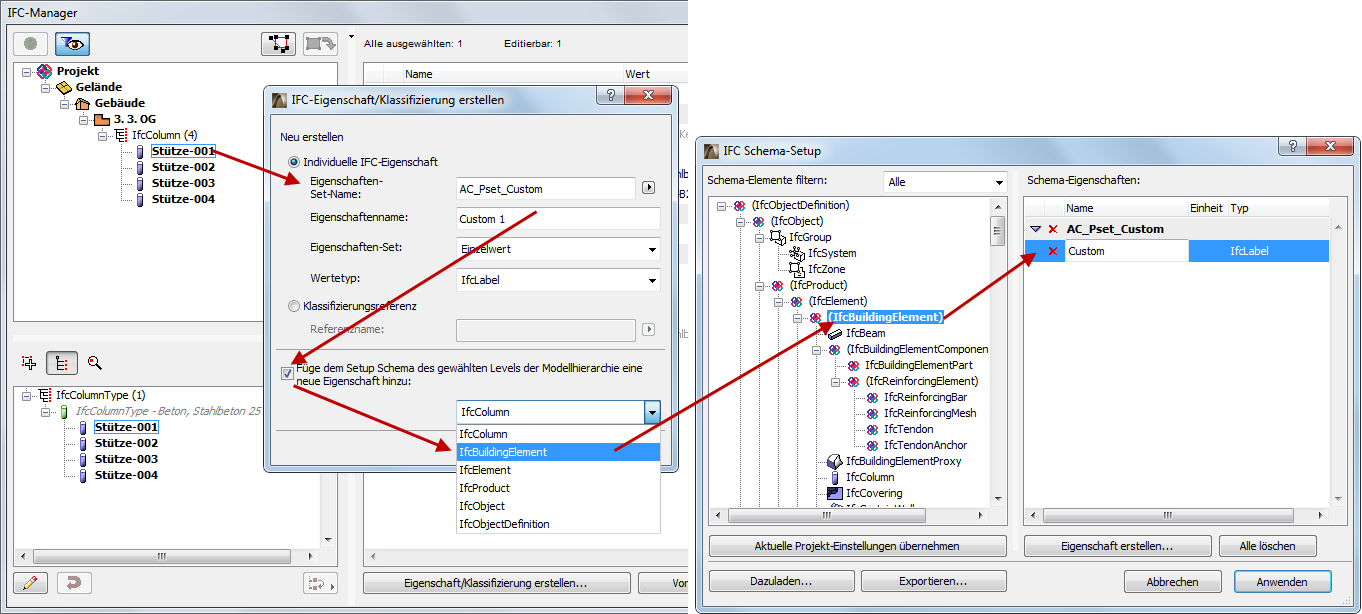The width and height of the screenshot is (1362, 614).
Task: Select Stütze-003 in the upper project tree
Action: pos(183,183)
